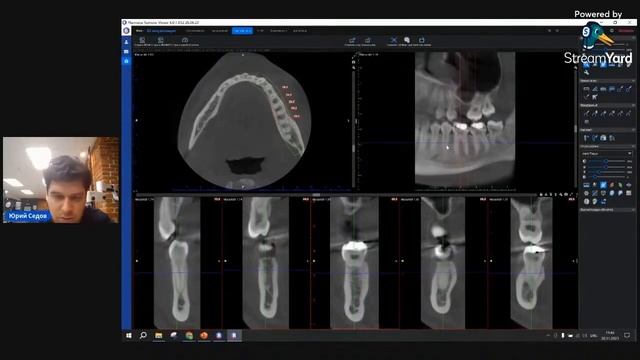Open the Windows Start menu
The width and height of the screenshot is (640, 360).
tap(129, 336)
